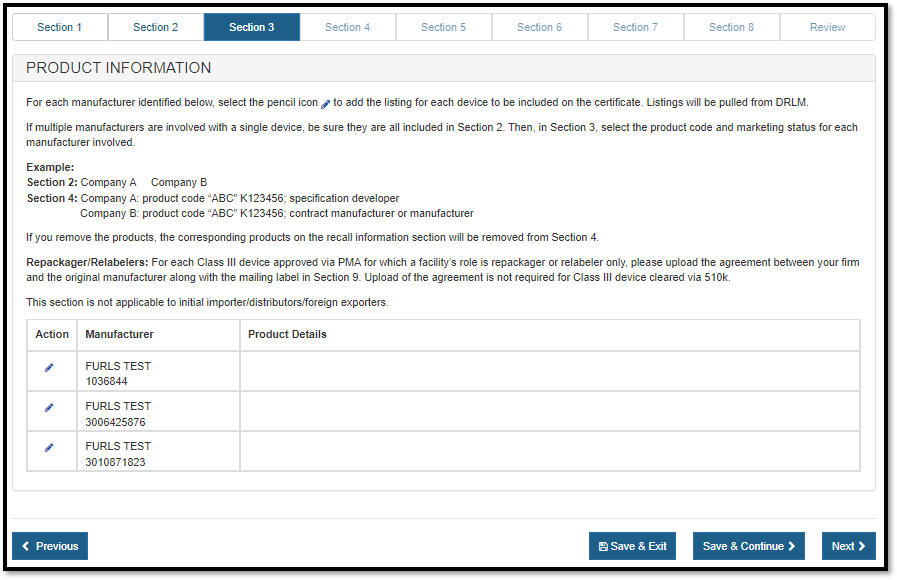This screenshot has height=580, width=897.
Task: Click Save & Continue button
Action: (x=749, y=546)
